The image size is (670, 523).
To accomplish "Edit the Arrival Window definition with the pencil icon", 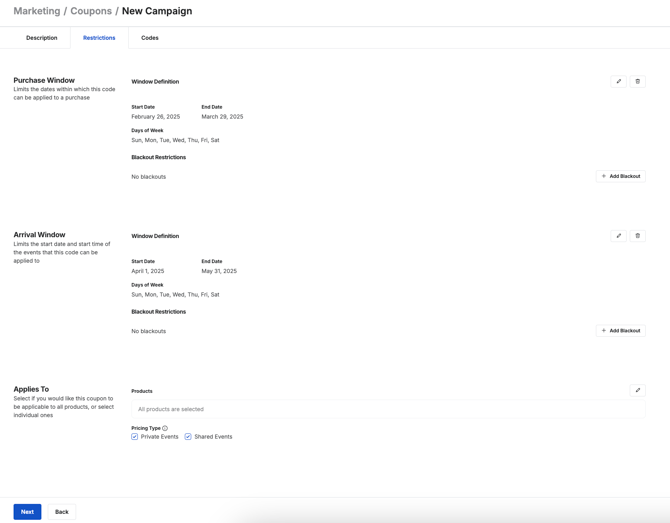I will tap(618, 236).
